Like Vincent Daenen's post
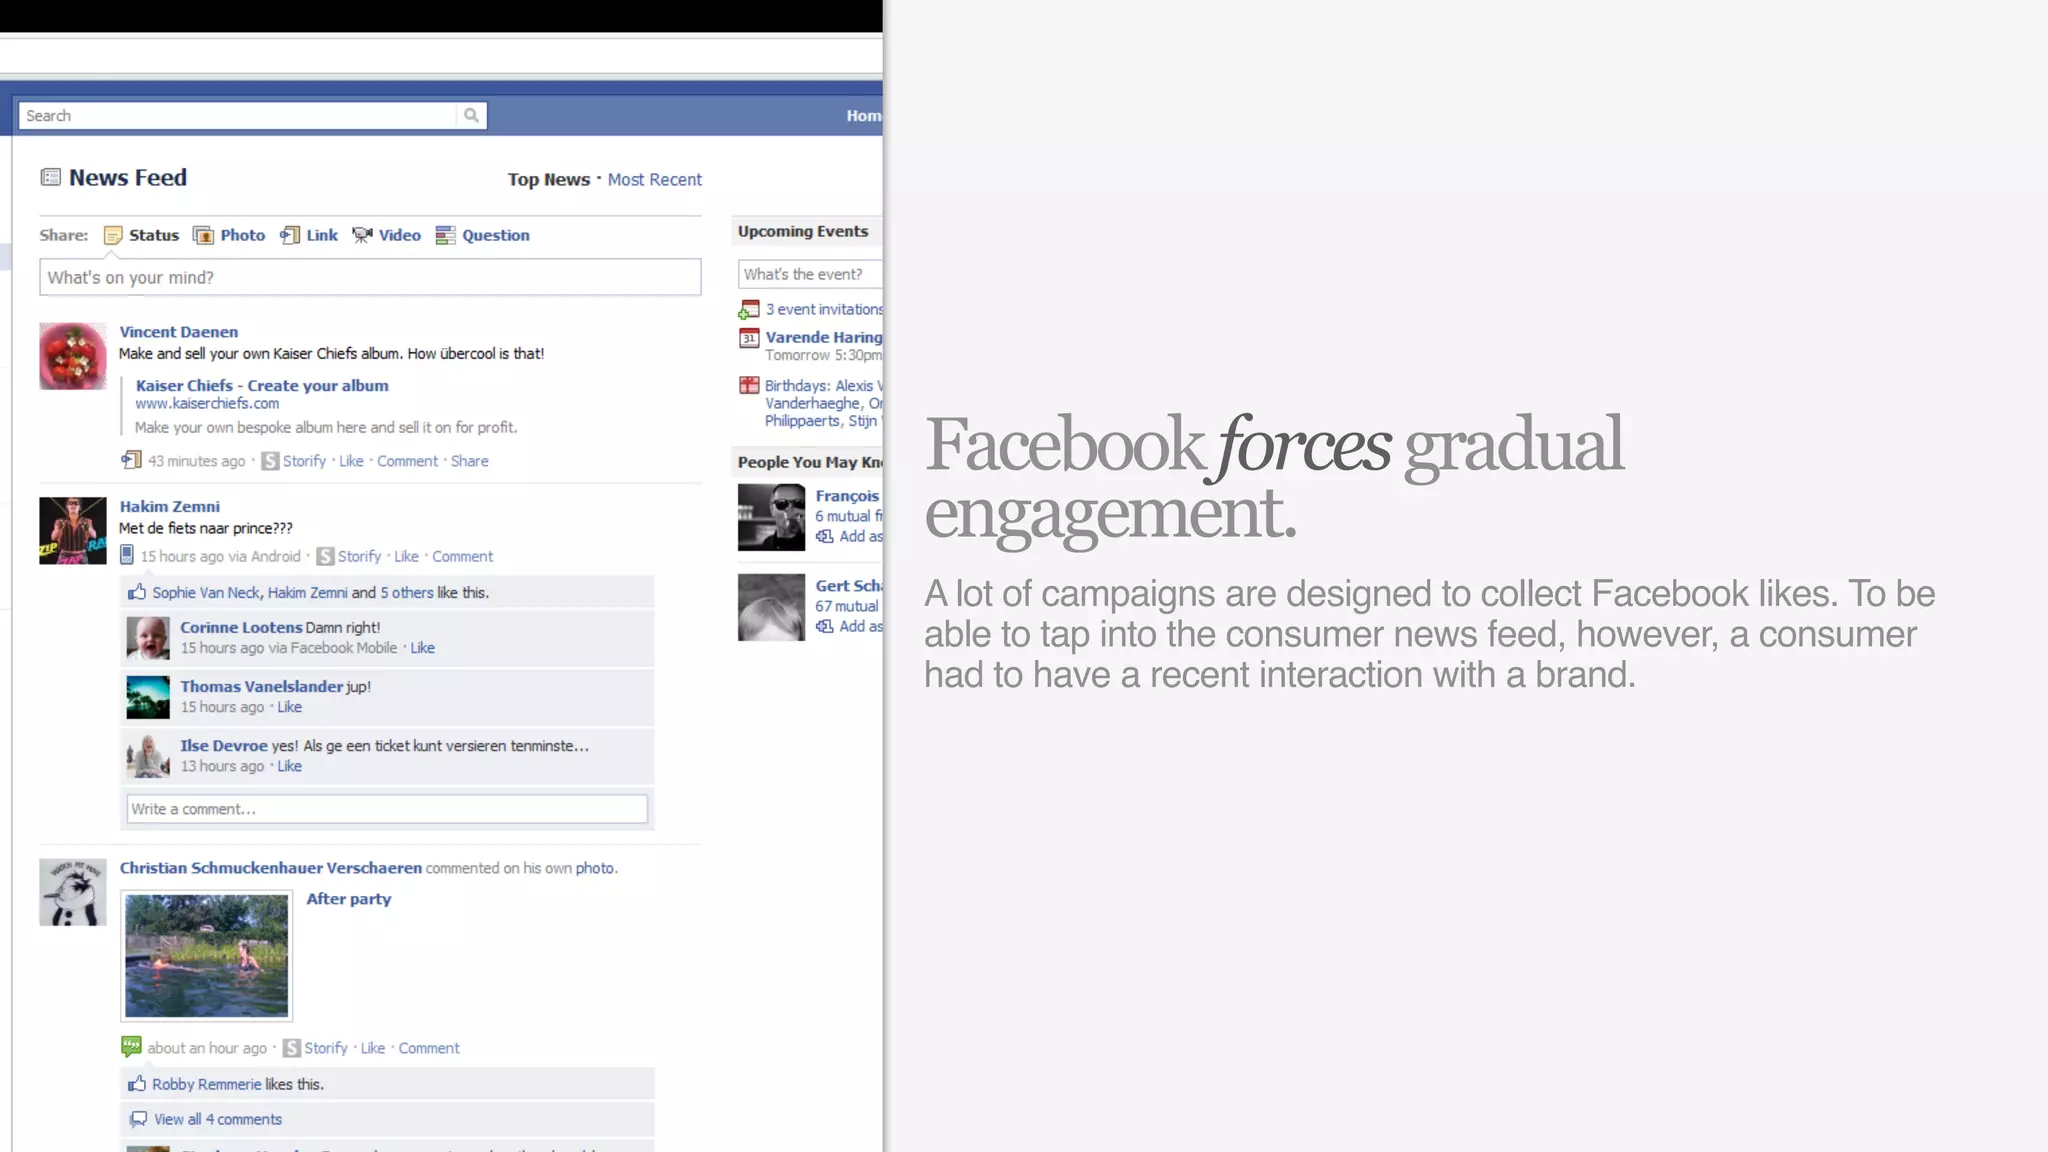2048x1152 pixels. click(351, 461)
